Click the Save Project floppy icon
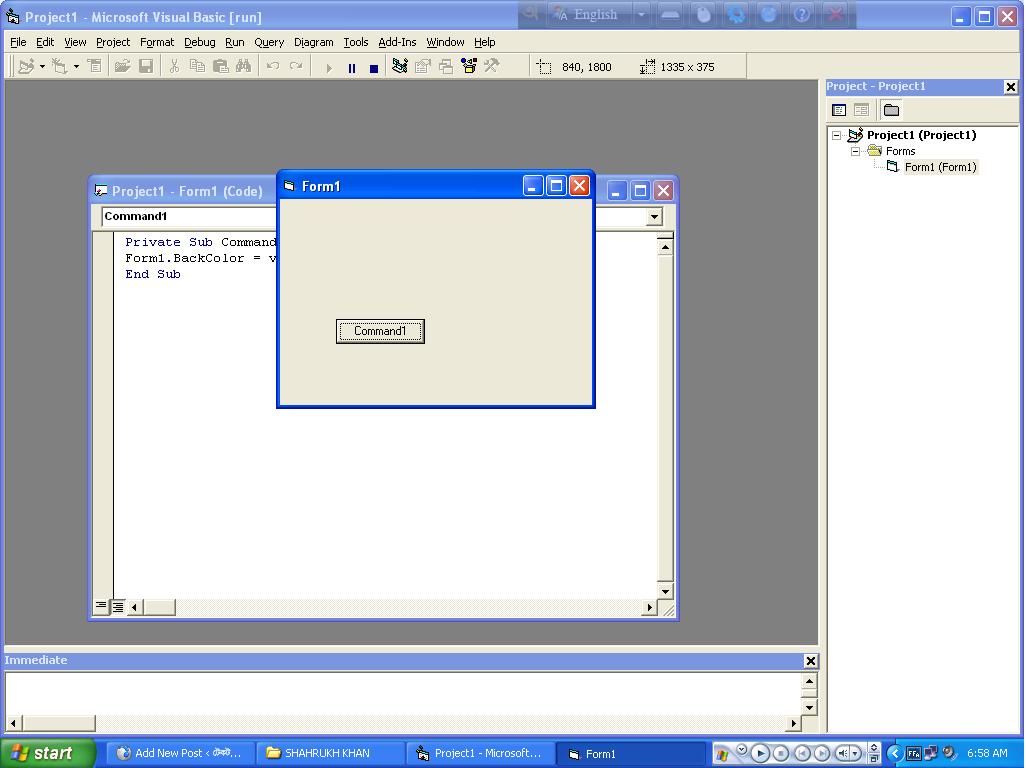This screenshot has width=1026, height=768. coord(146,66)
